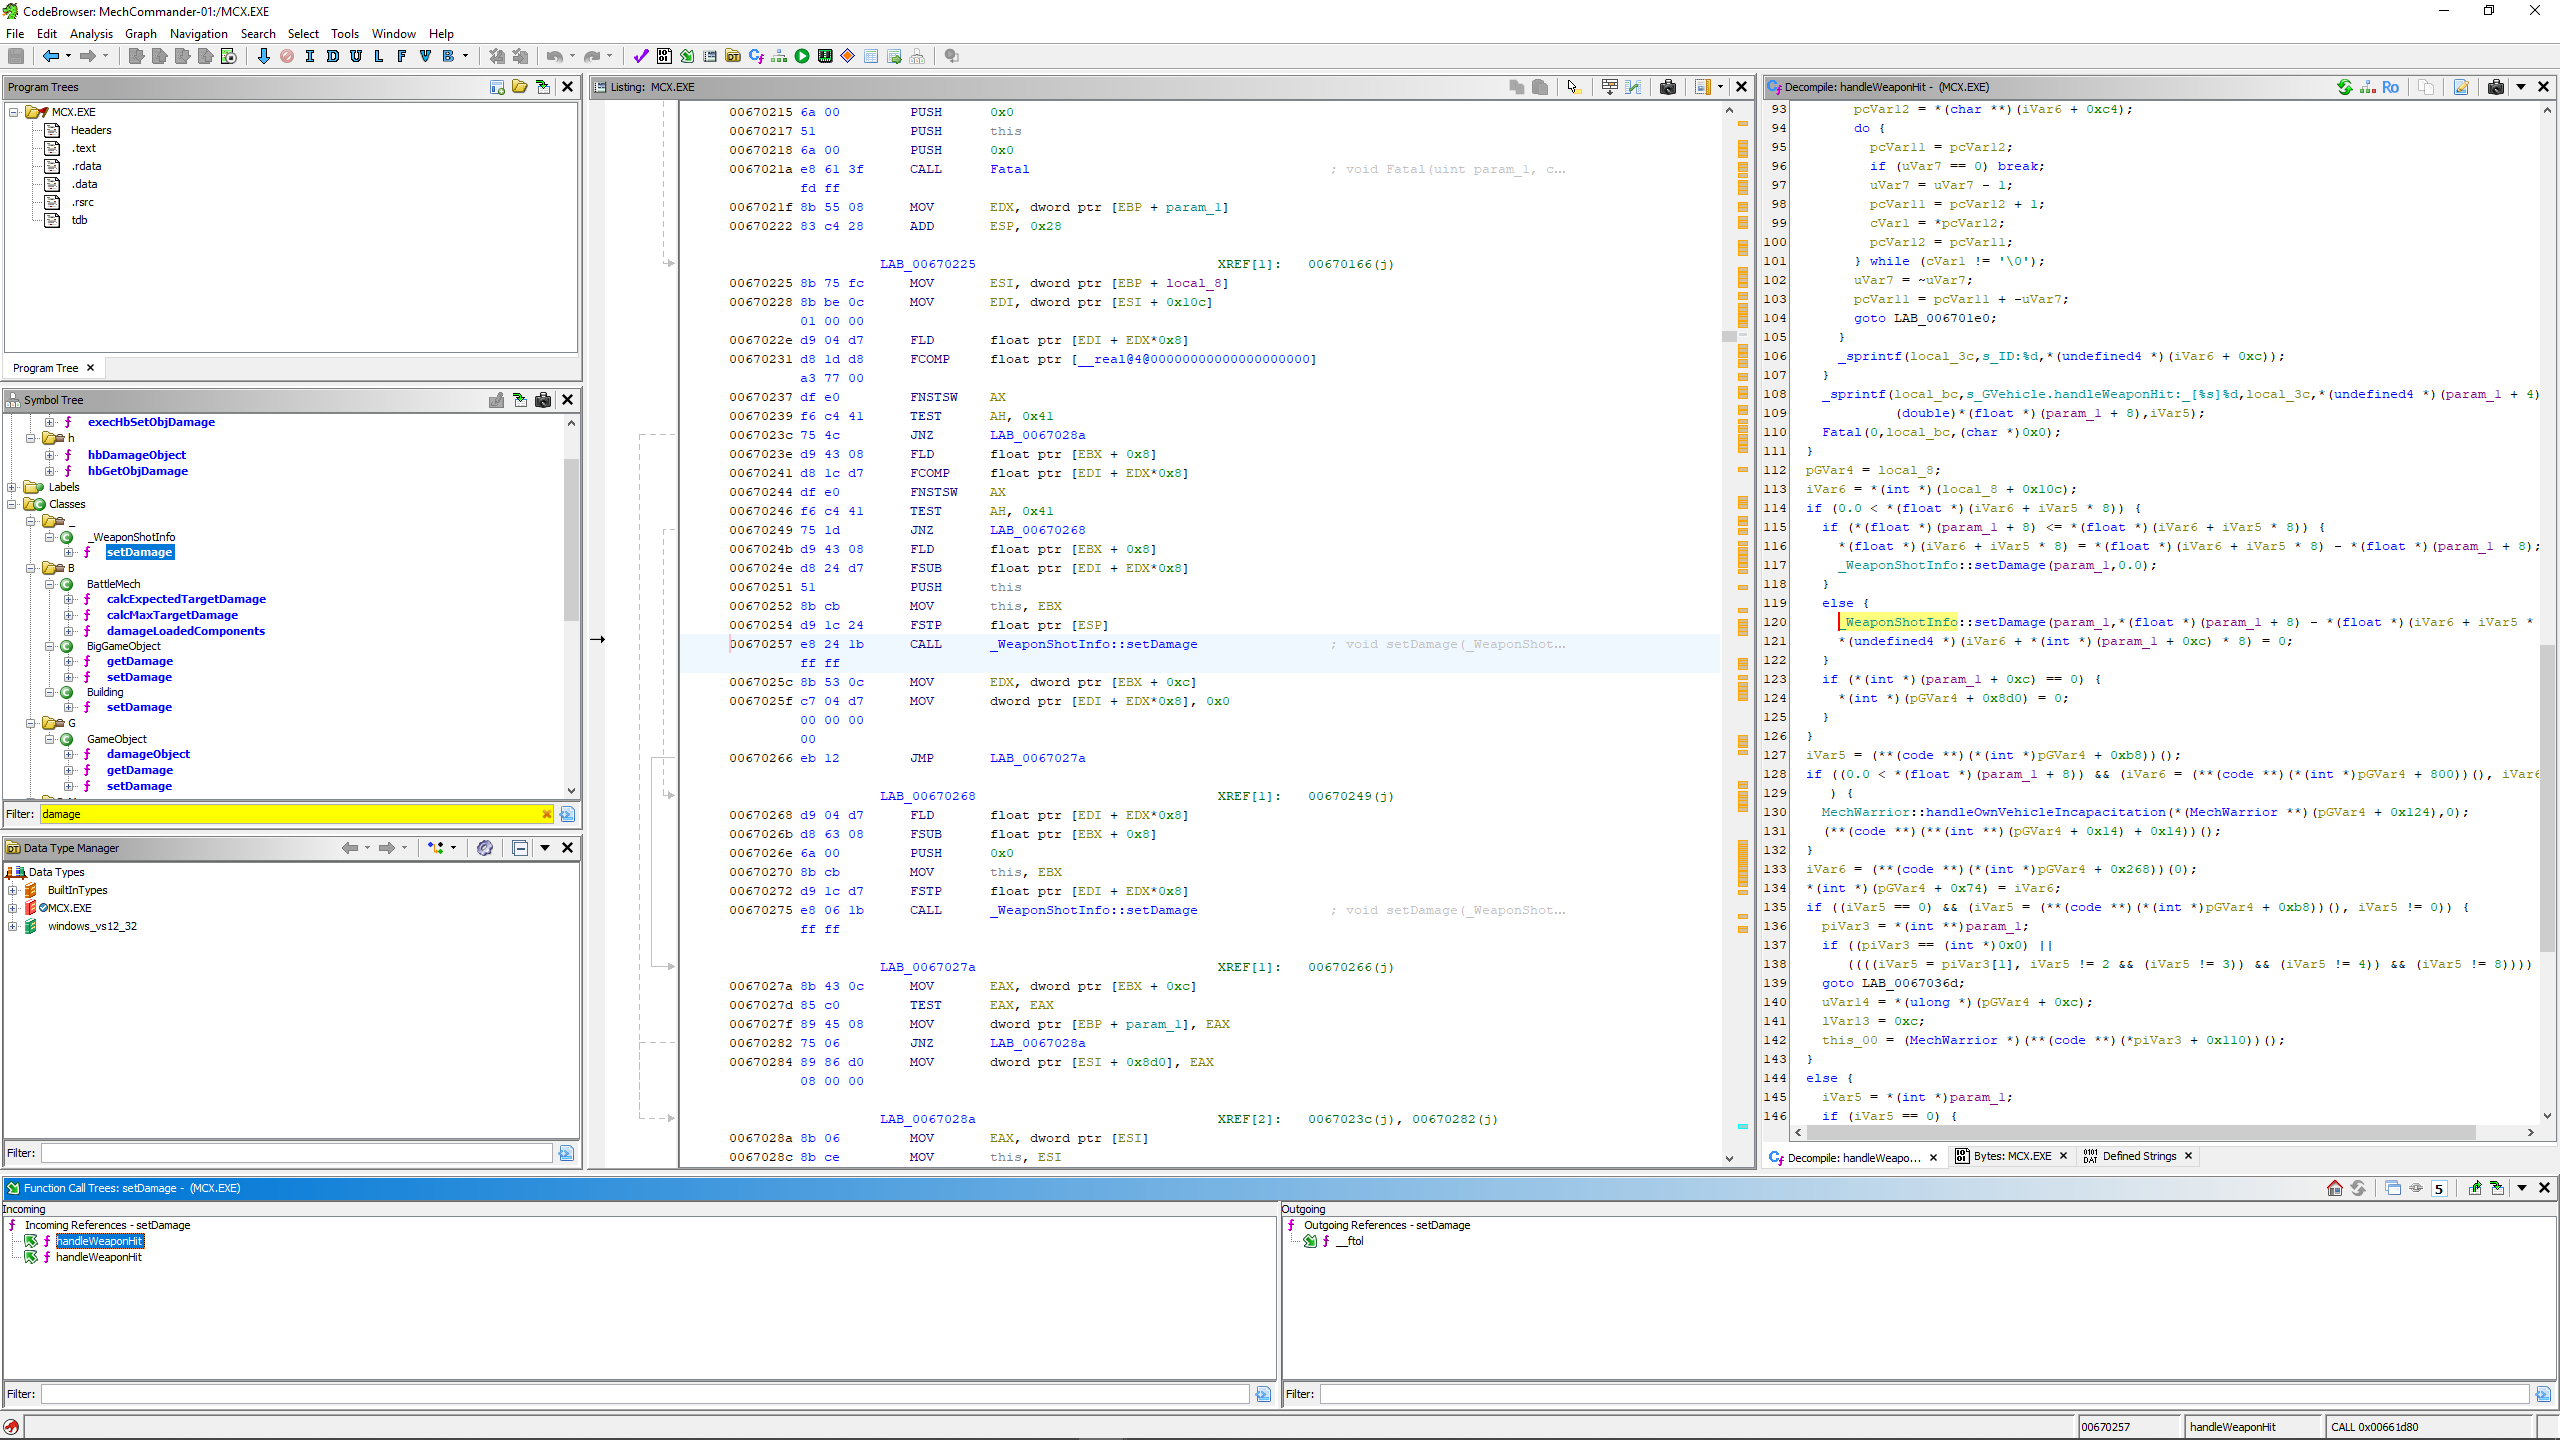This screenshot has height=1440, width=2560.
Task: Open the Analysis menu
Action: point(91,33)
